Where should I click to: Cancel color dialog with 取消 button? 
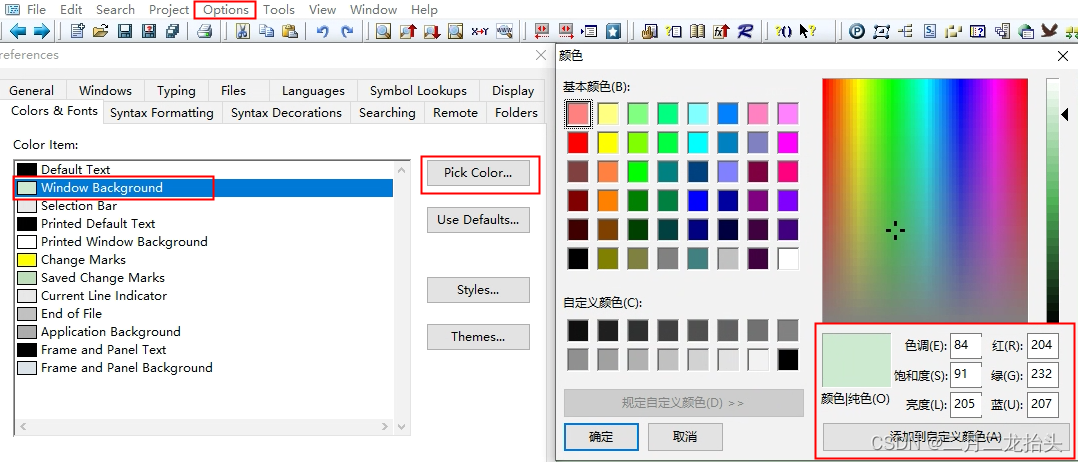coord(685,437)
